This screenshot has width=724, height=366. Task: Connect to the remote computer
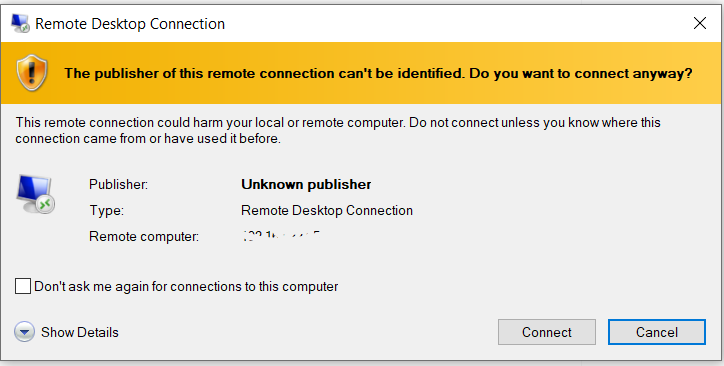tap(547, 332)
